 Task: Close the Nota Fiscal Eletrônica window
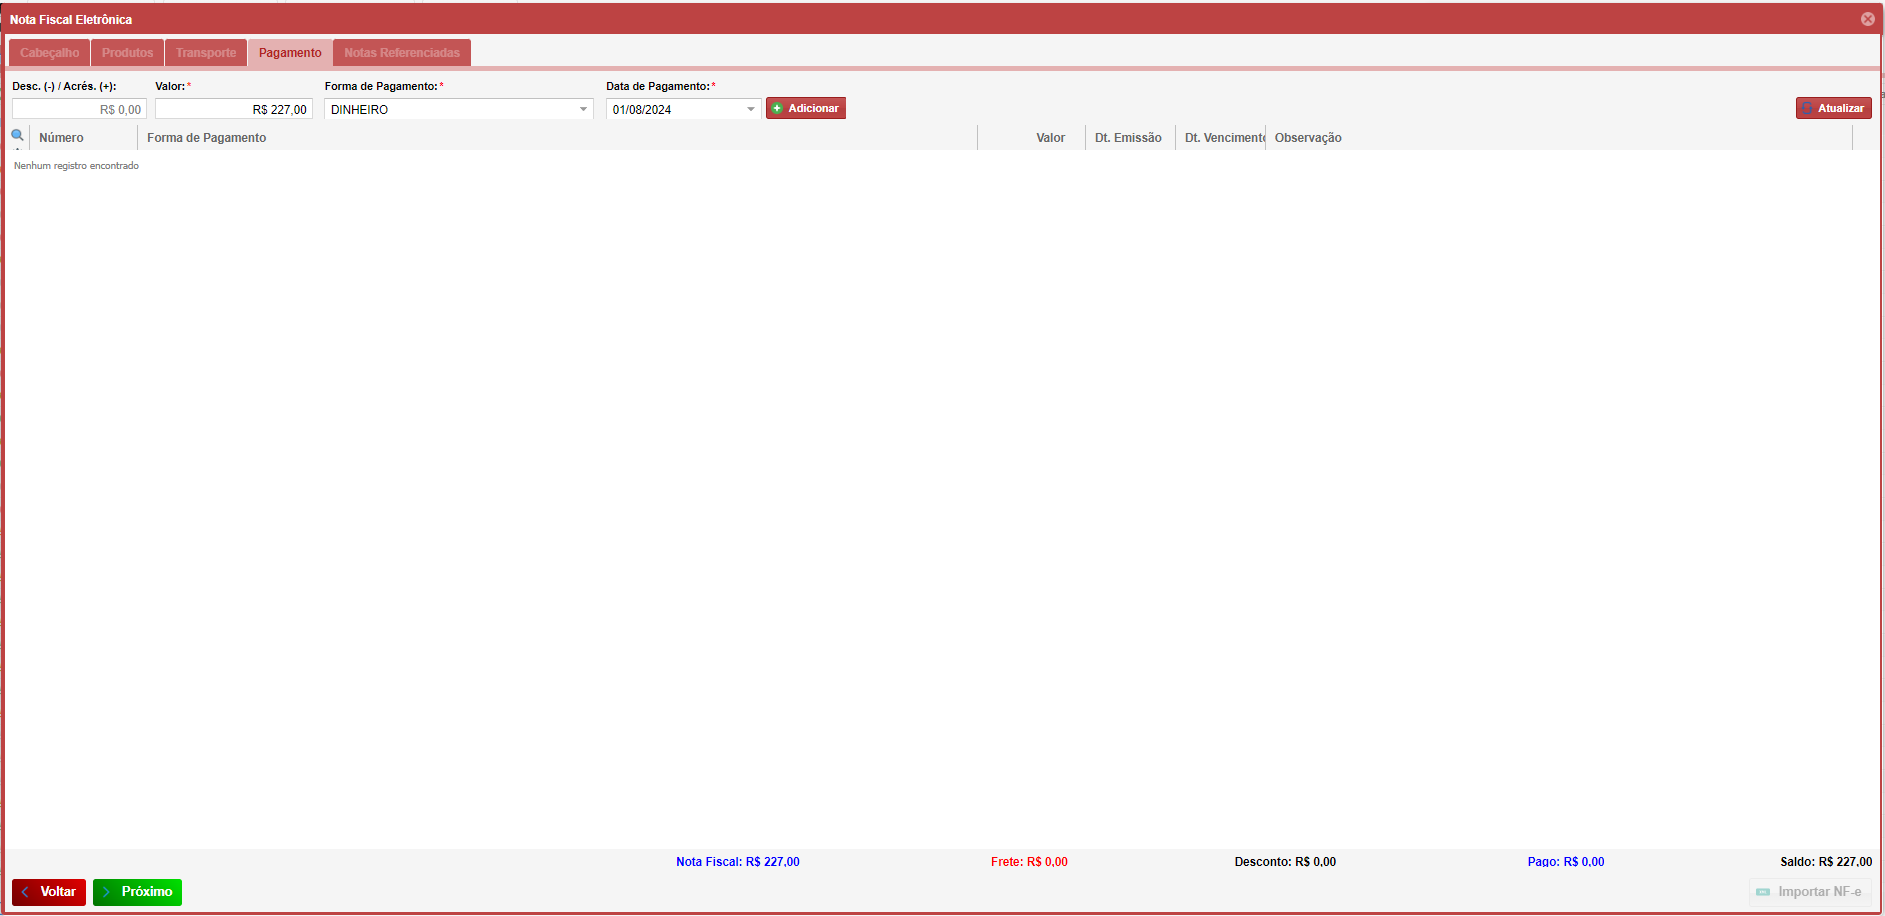[1867, 19]
